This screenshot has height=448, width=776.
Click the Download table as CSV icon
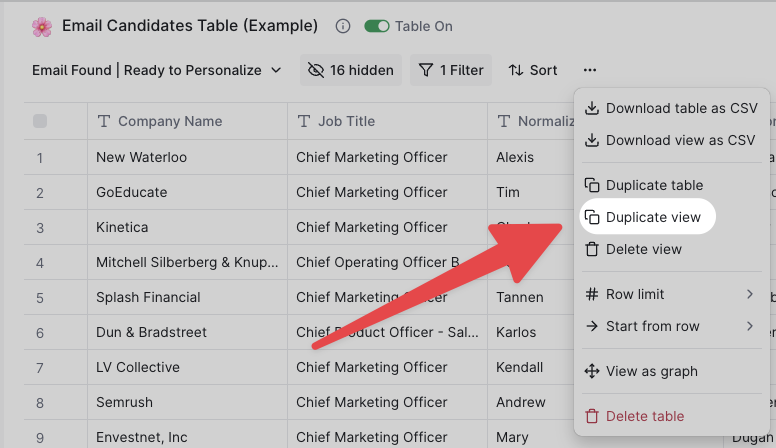click(x=592, y=108)
